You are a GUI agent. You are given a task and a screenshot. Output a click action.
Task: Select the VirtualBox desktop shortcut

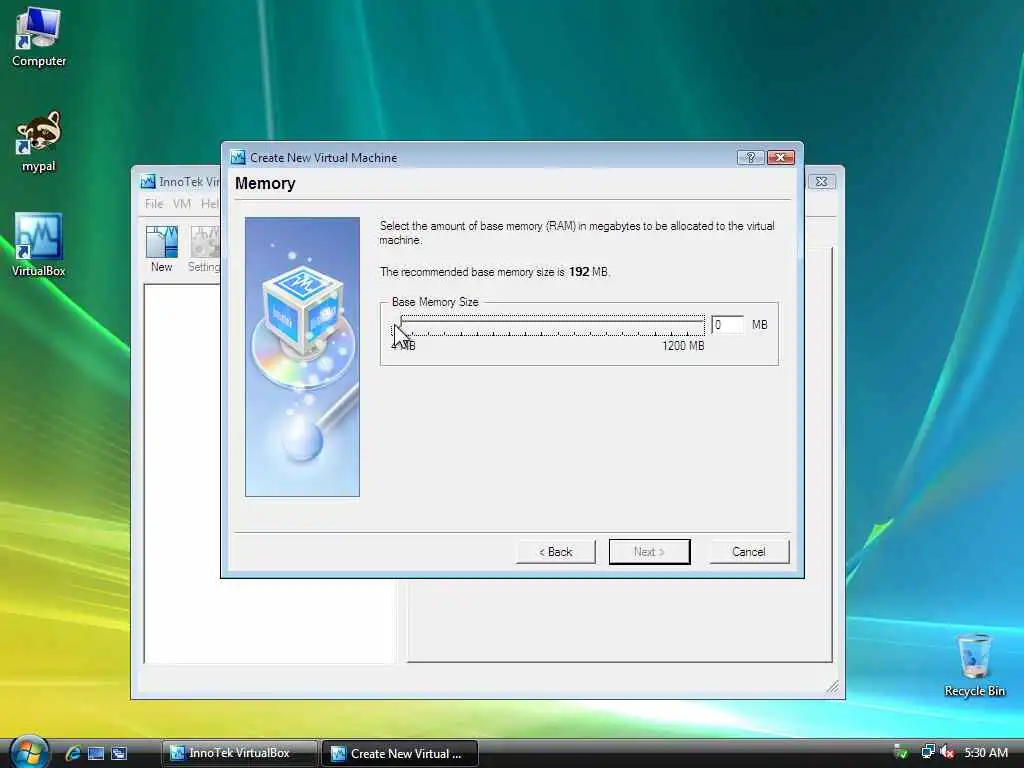[x=38, y=245]
